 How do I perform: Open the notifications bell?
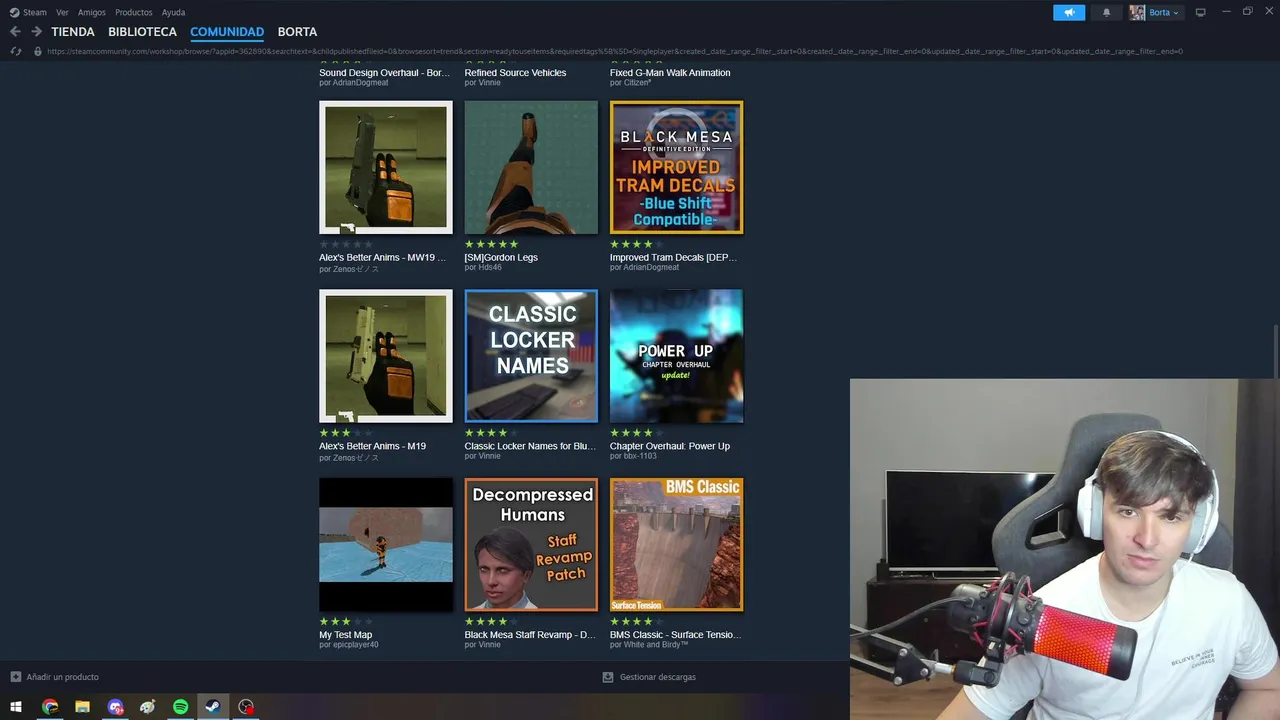point(1106,12)
